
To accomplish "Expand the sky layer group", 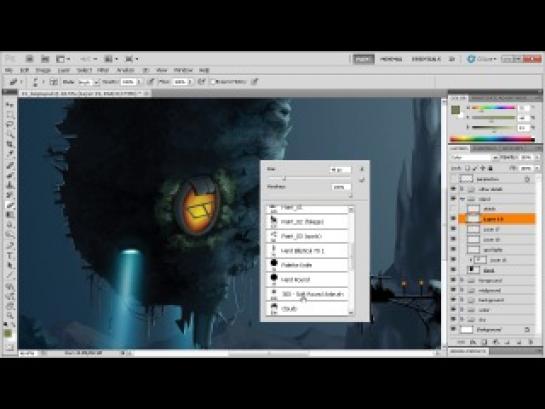I will (x=462, y=319).
